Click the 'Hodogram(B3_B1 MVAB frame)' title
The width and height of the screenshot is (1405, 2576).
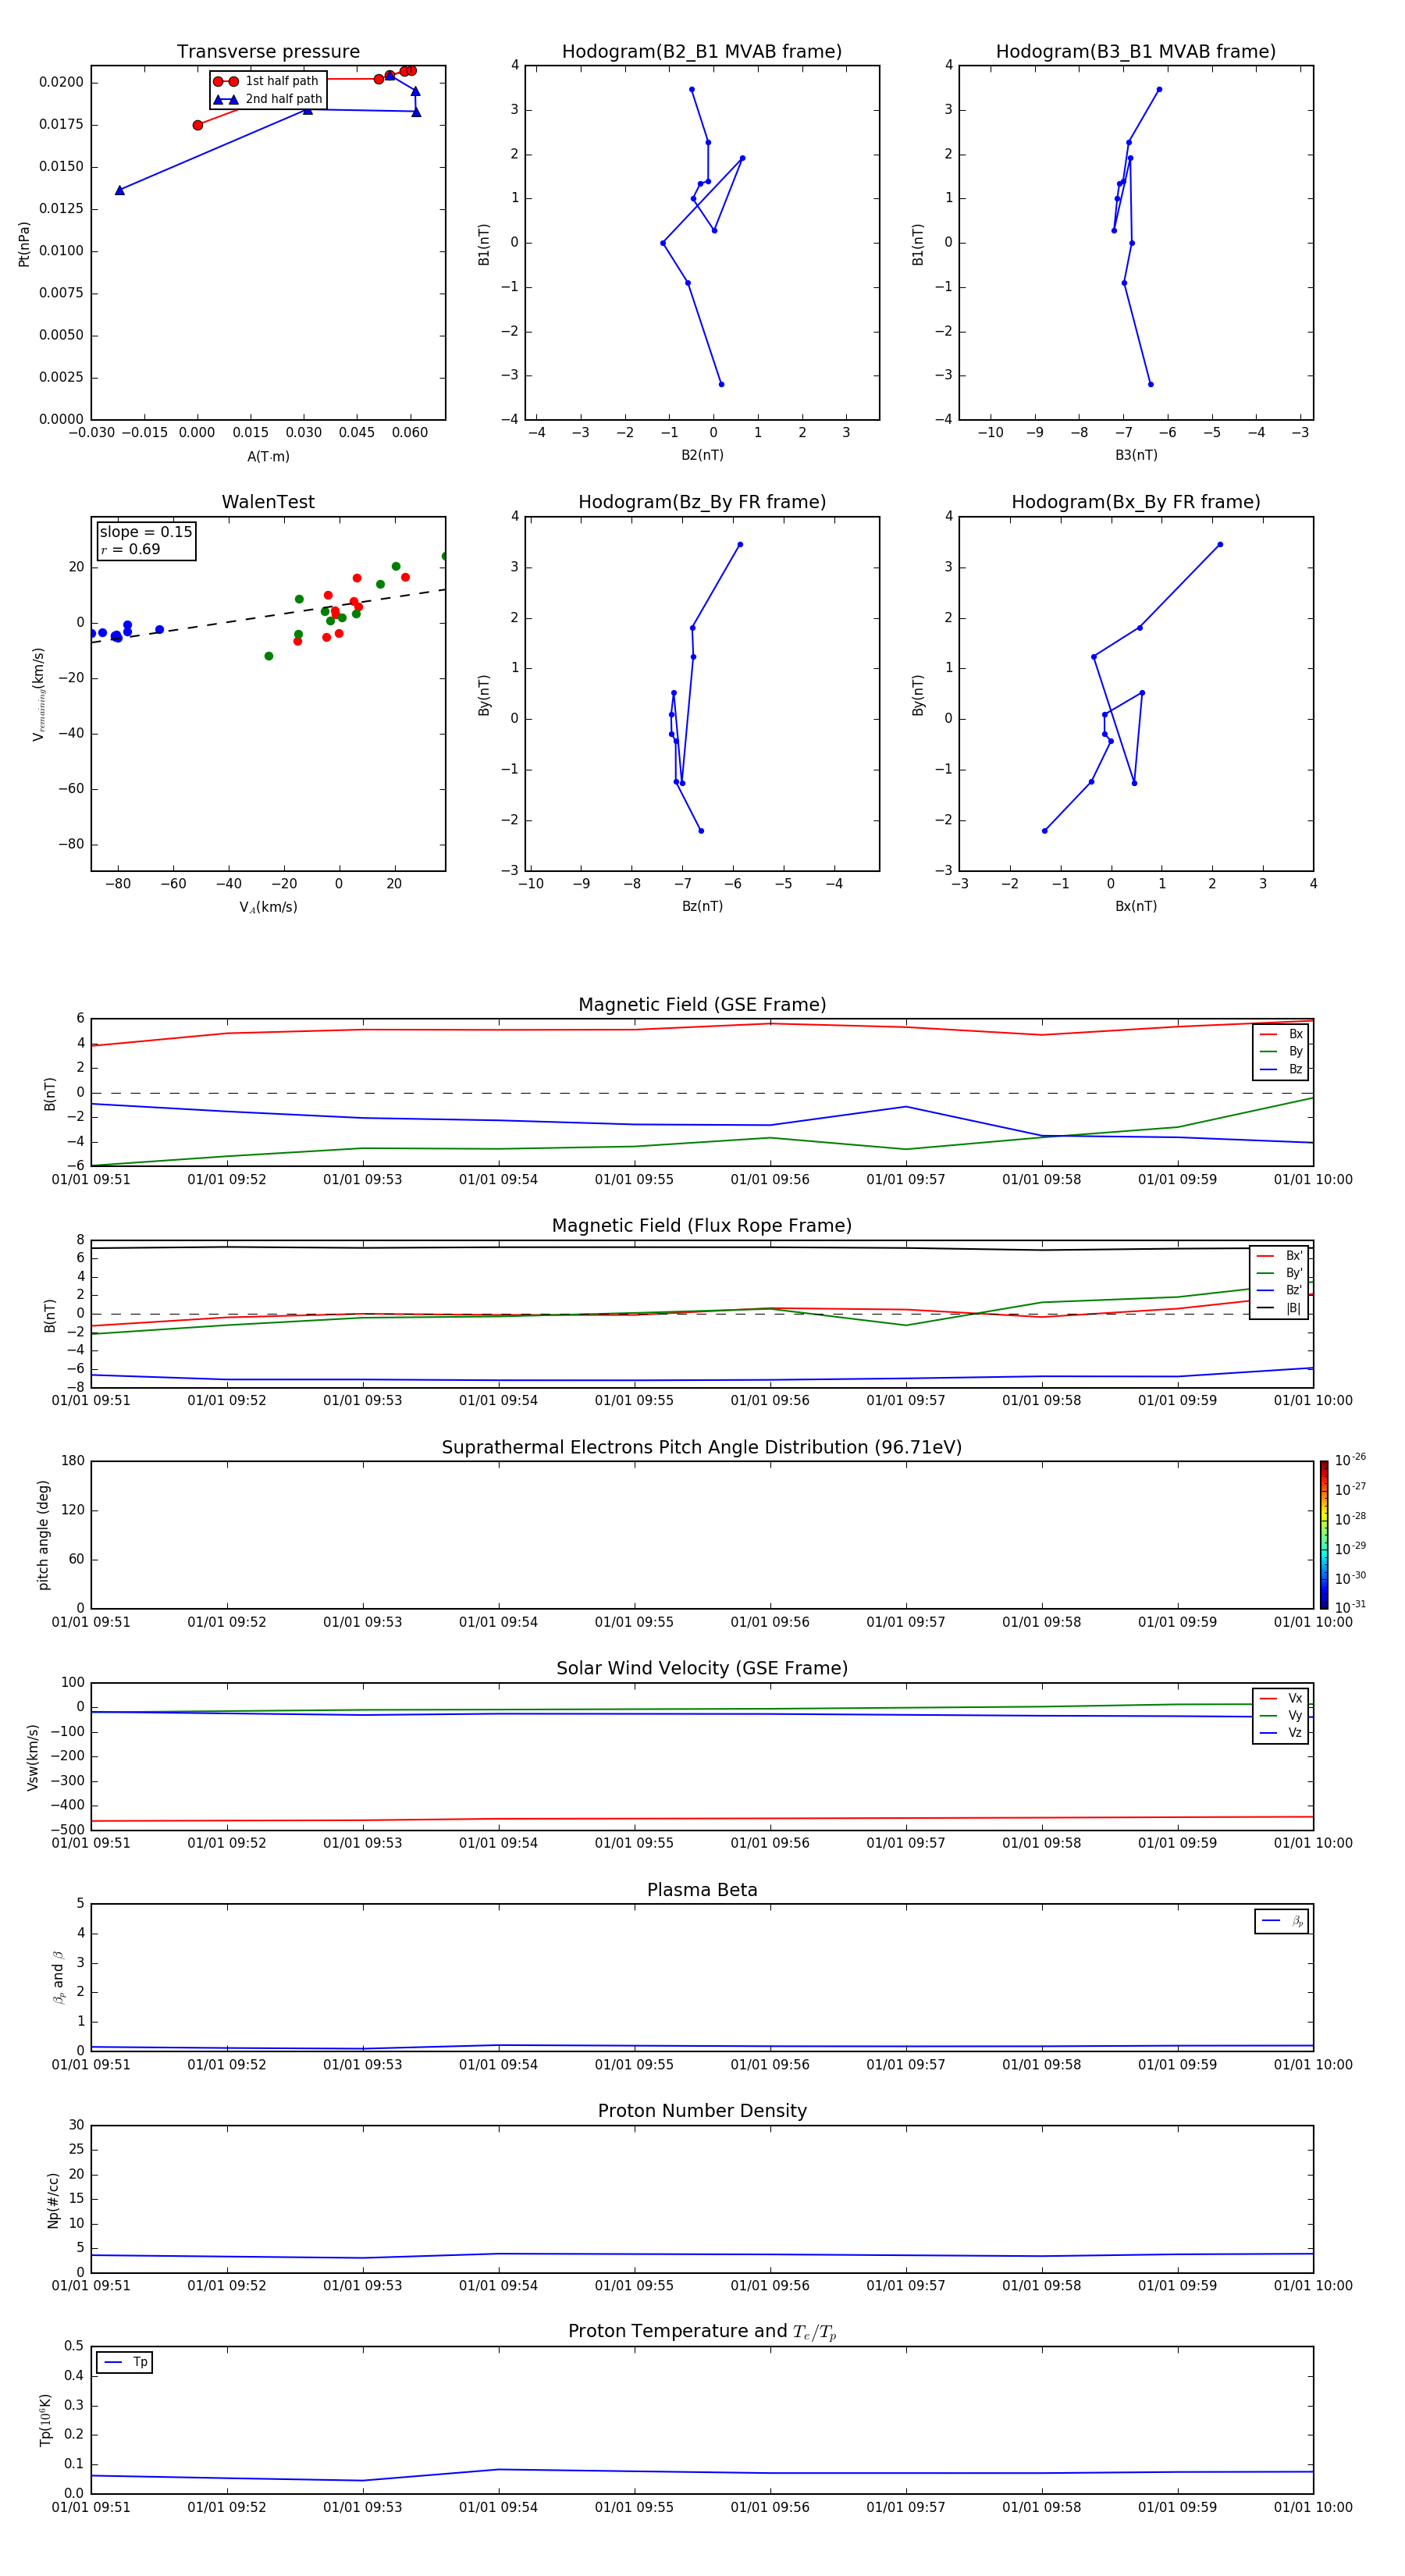(1136, 52)
